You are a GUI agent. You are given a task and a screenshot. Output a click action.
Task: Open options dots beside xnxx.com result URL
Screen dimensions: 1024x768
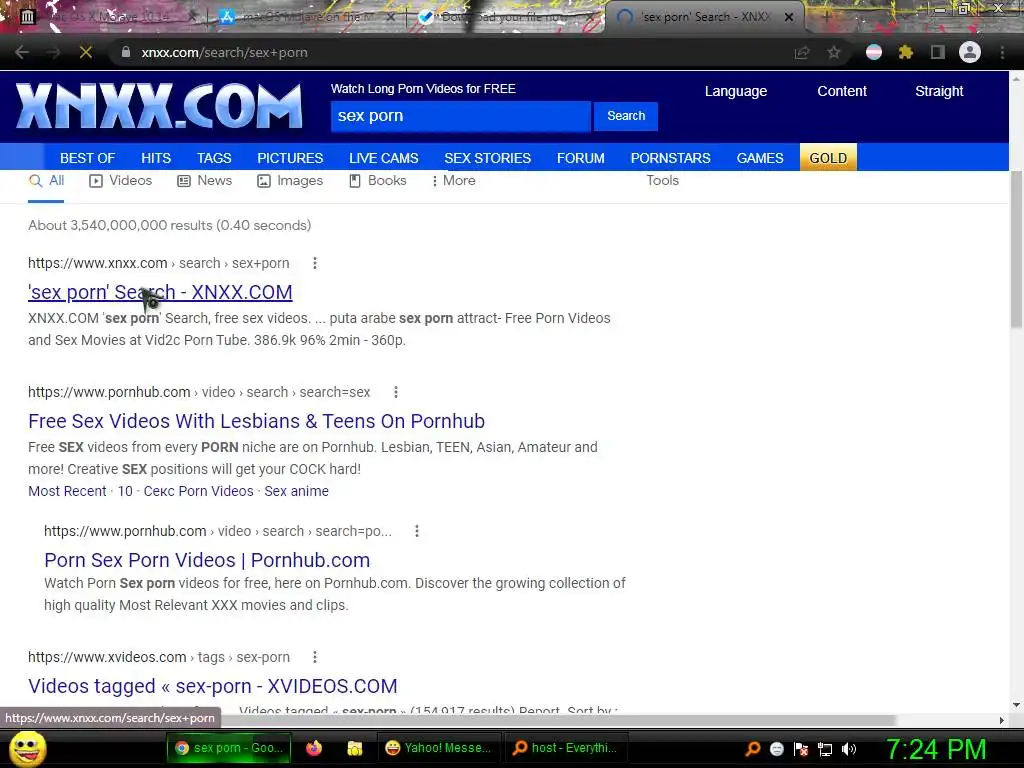click(x=315, y=263)
